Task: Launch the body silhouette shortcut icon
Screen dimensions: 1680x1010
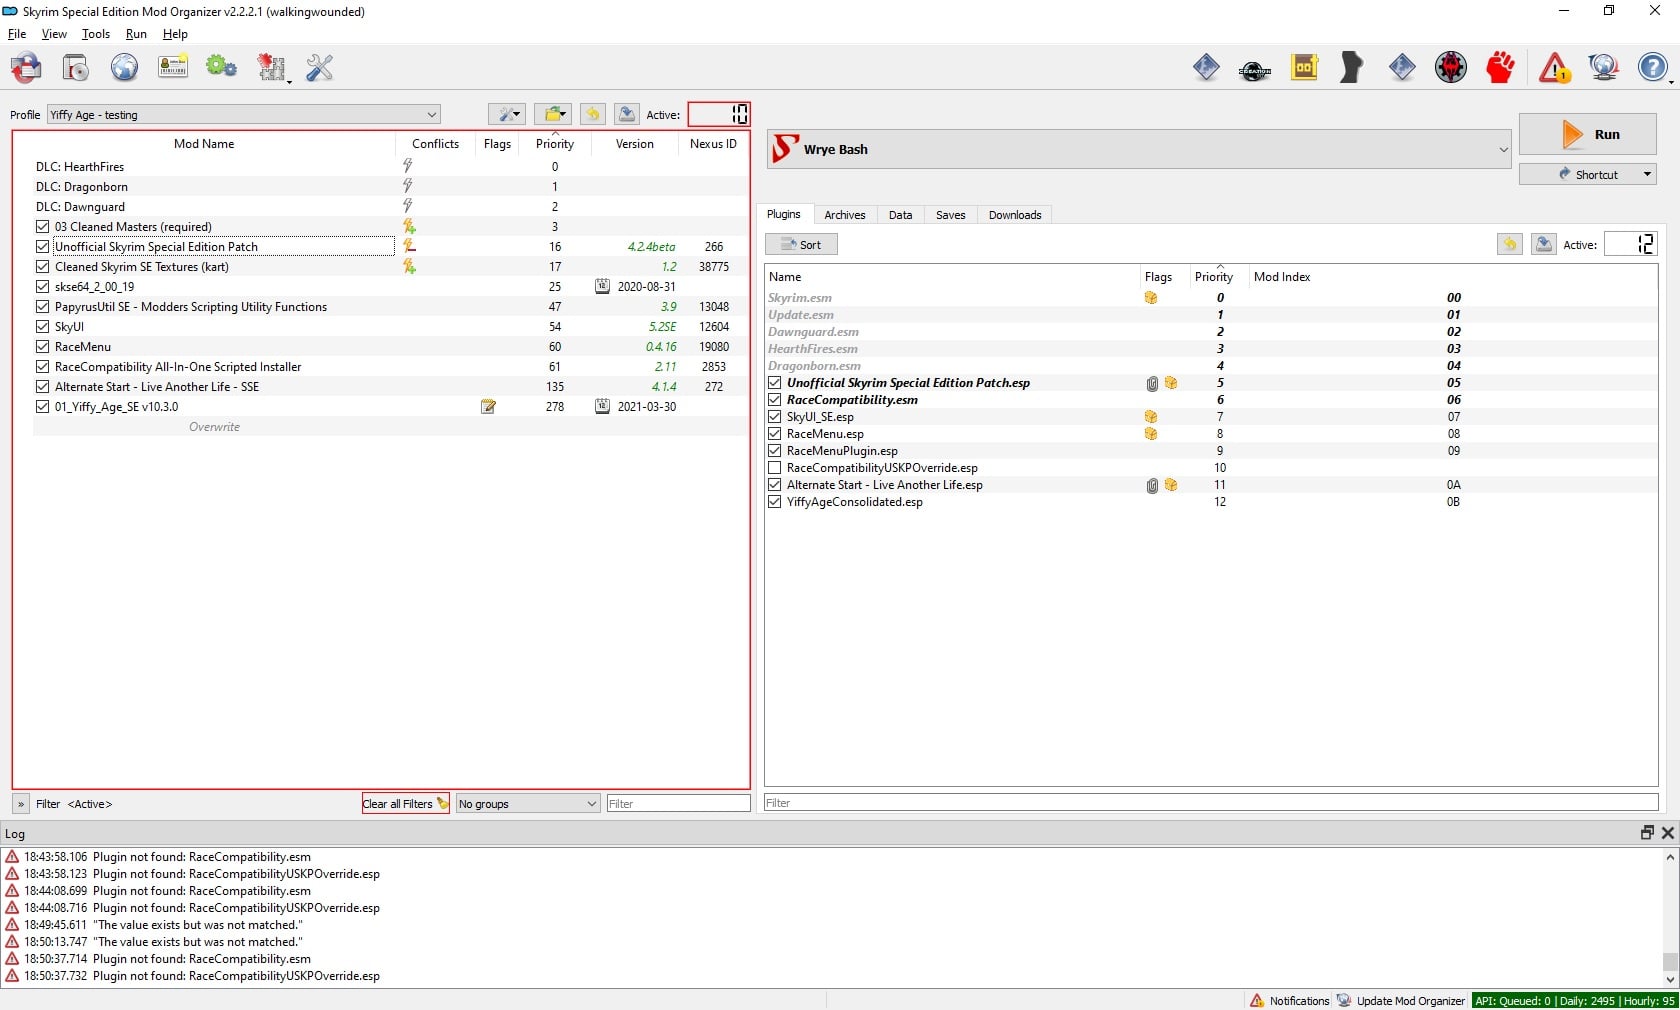Action: 1352,68
